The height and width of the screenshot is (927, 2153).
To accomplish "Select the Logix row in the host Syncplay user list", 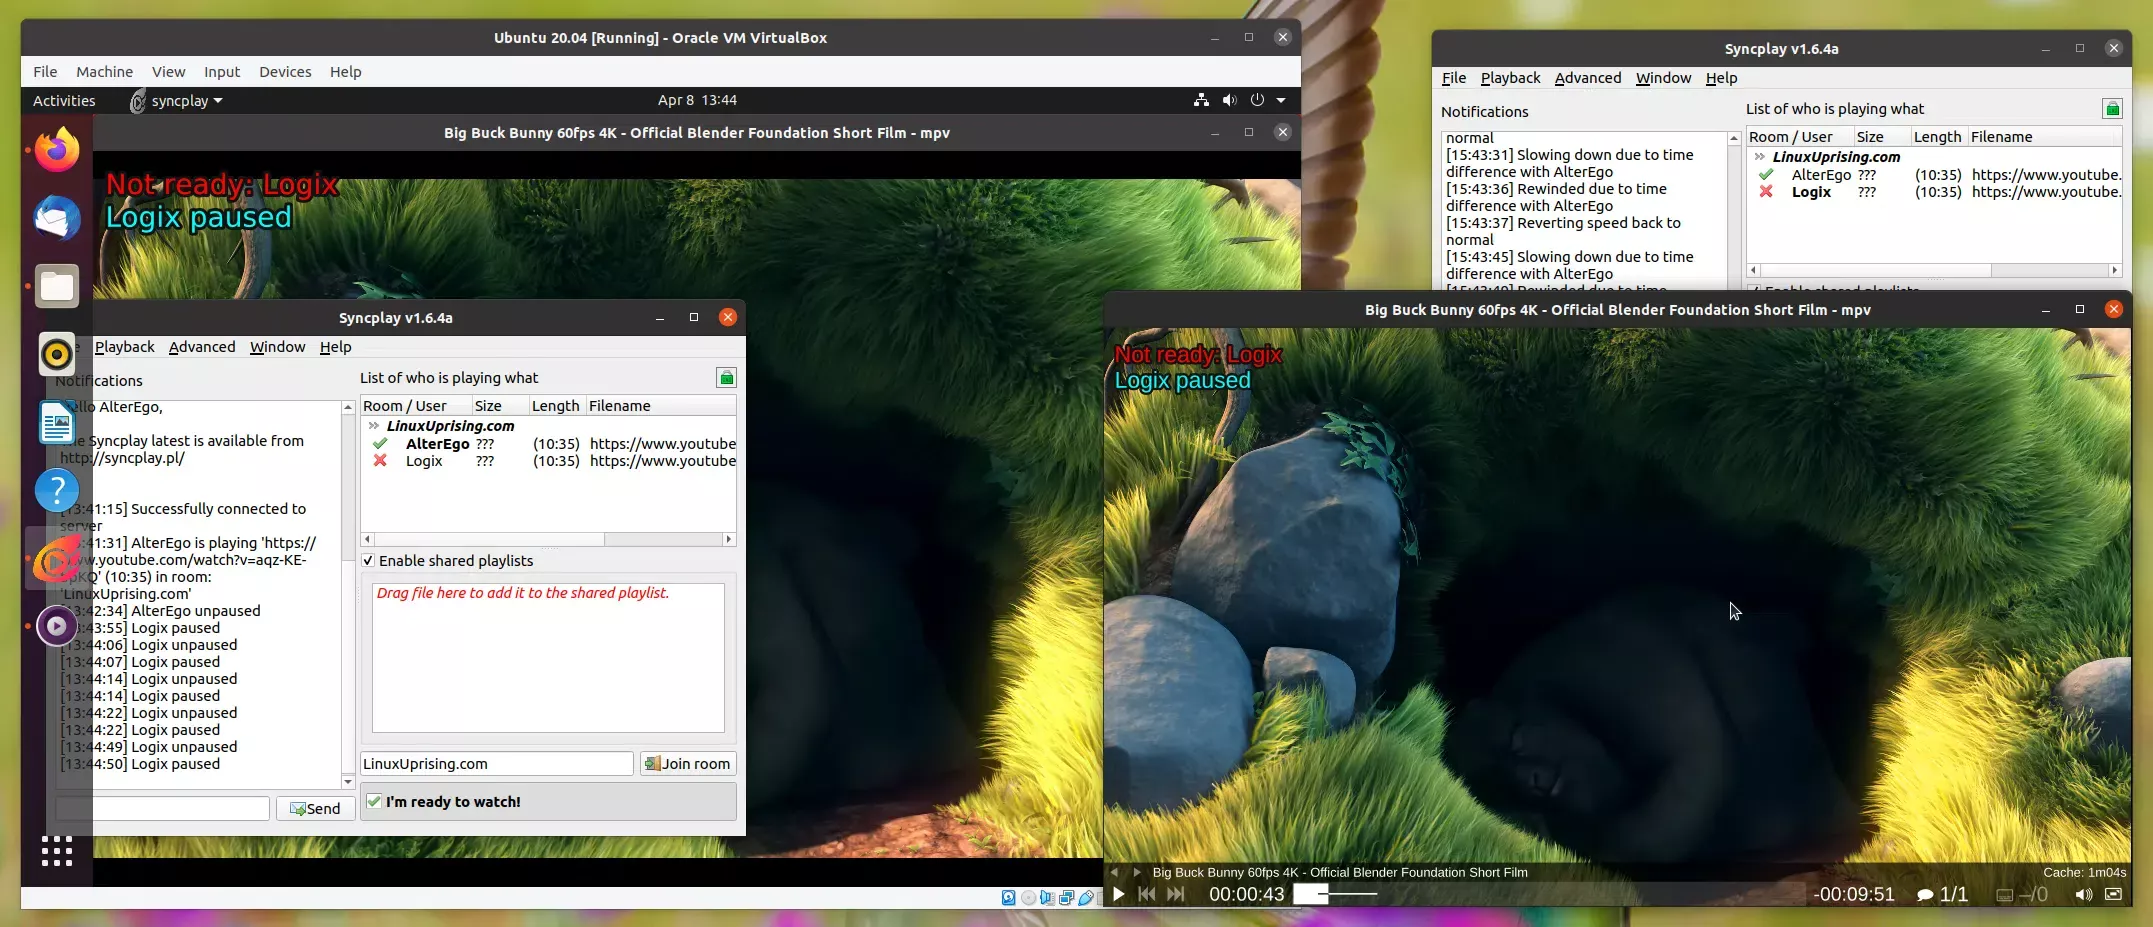I will [1934, 192].
